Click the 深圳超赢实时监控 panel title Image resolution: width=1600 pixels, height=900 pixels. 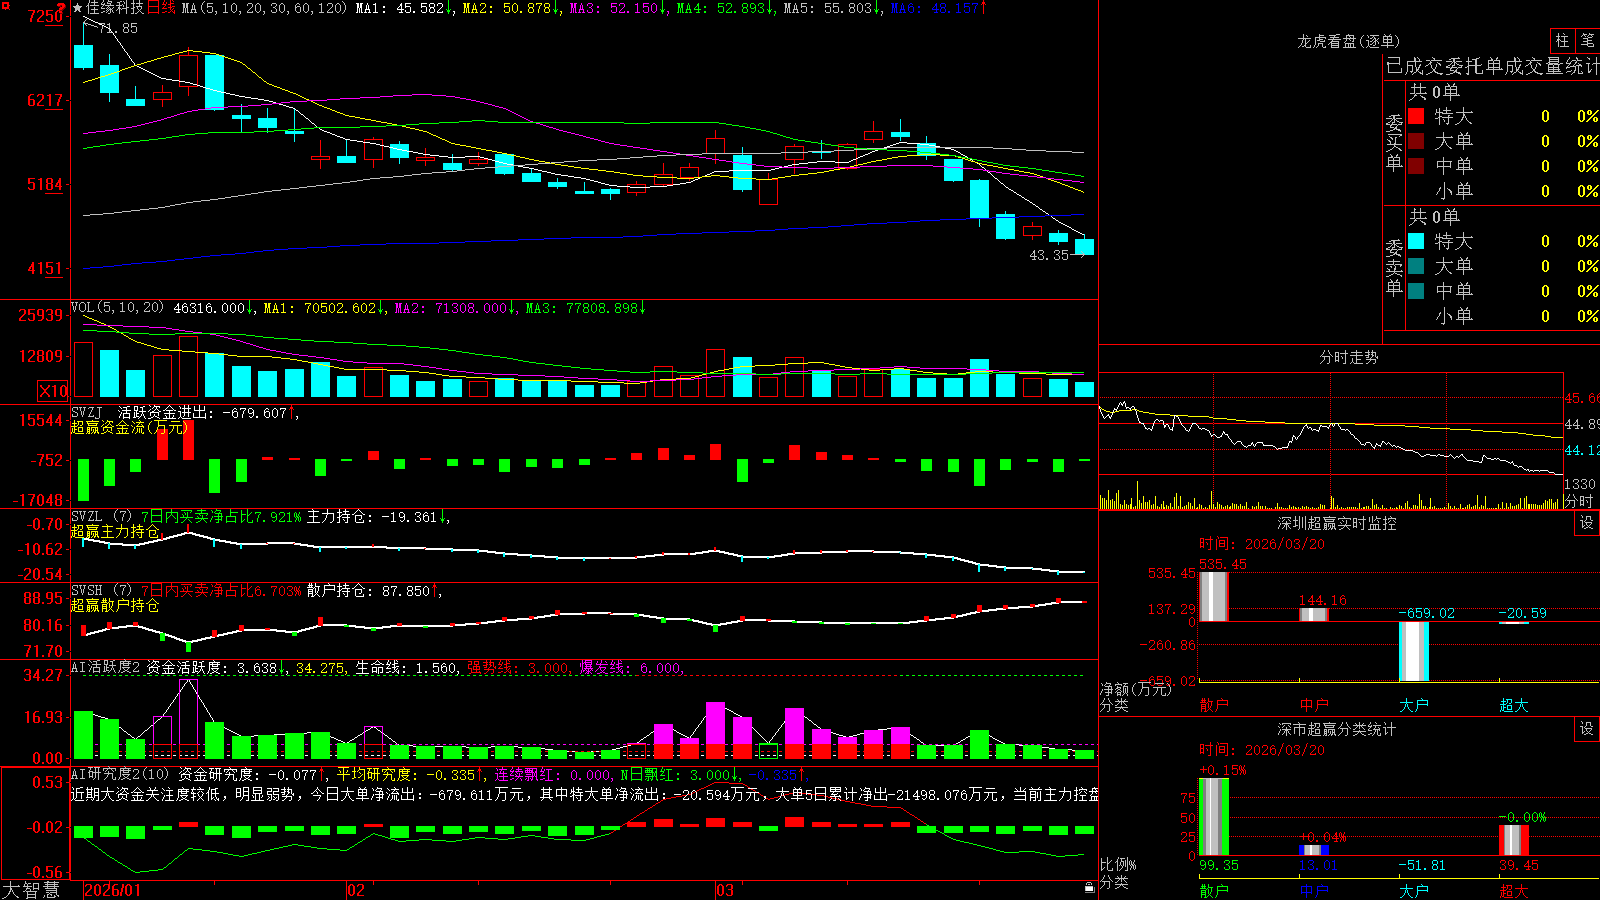click(x=1336, y=523)
